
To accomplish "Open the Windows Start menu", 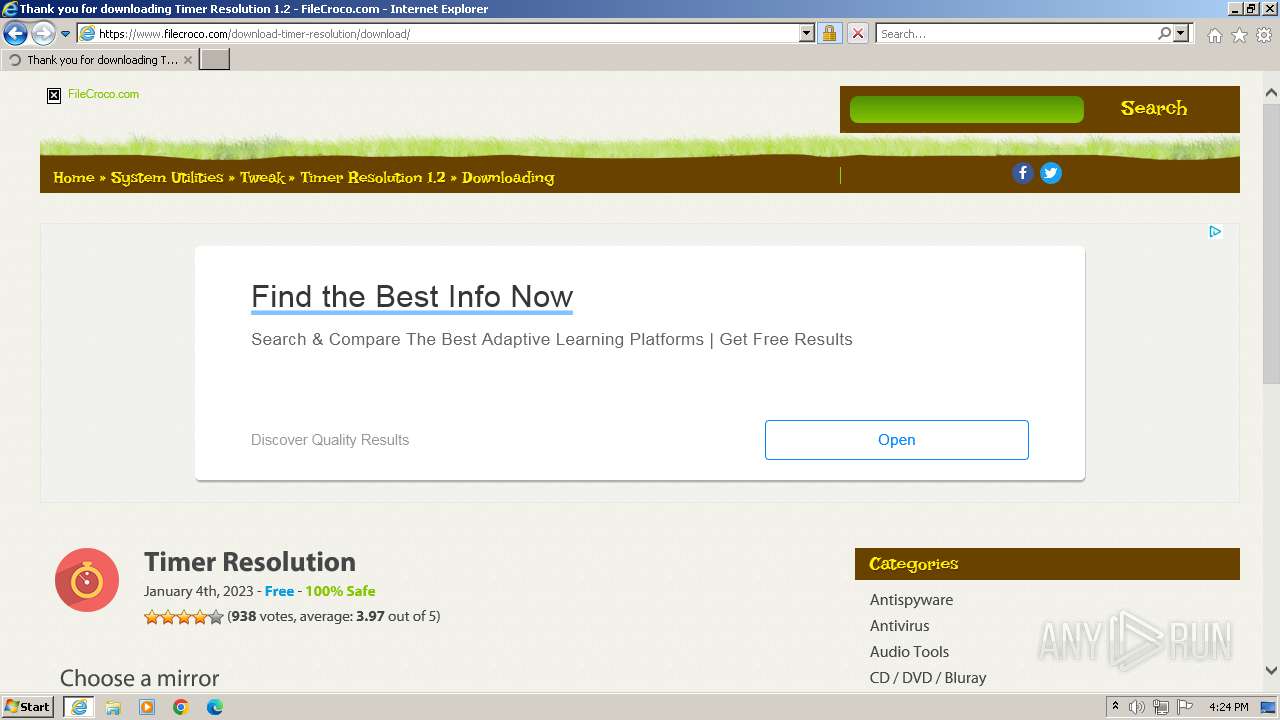I will pyautogui.click(x=28, y=707).
